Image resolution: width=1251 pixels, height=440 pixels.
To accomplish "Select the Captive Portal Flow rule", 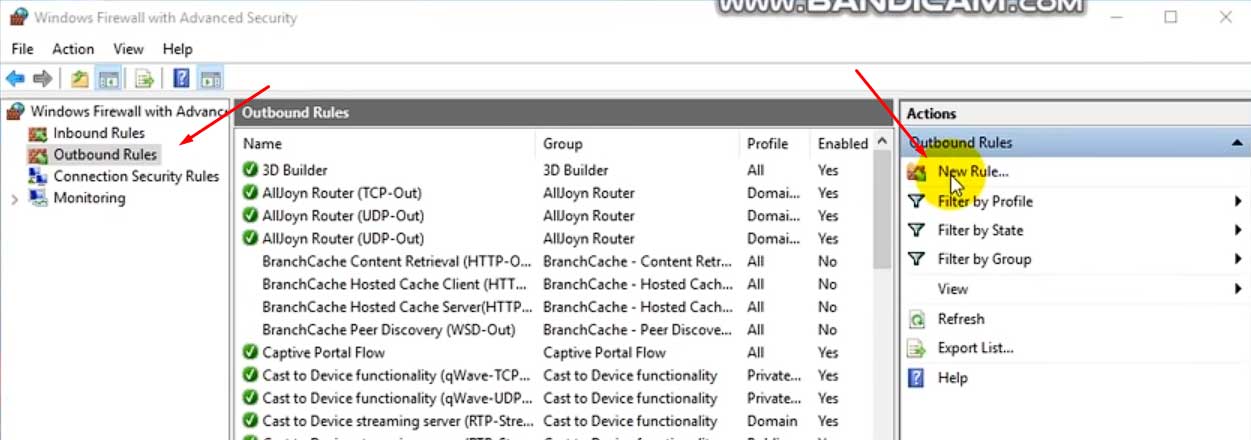I will point(323,352).
